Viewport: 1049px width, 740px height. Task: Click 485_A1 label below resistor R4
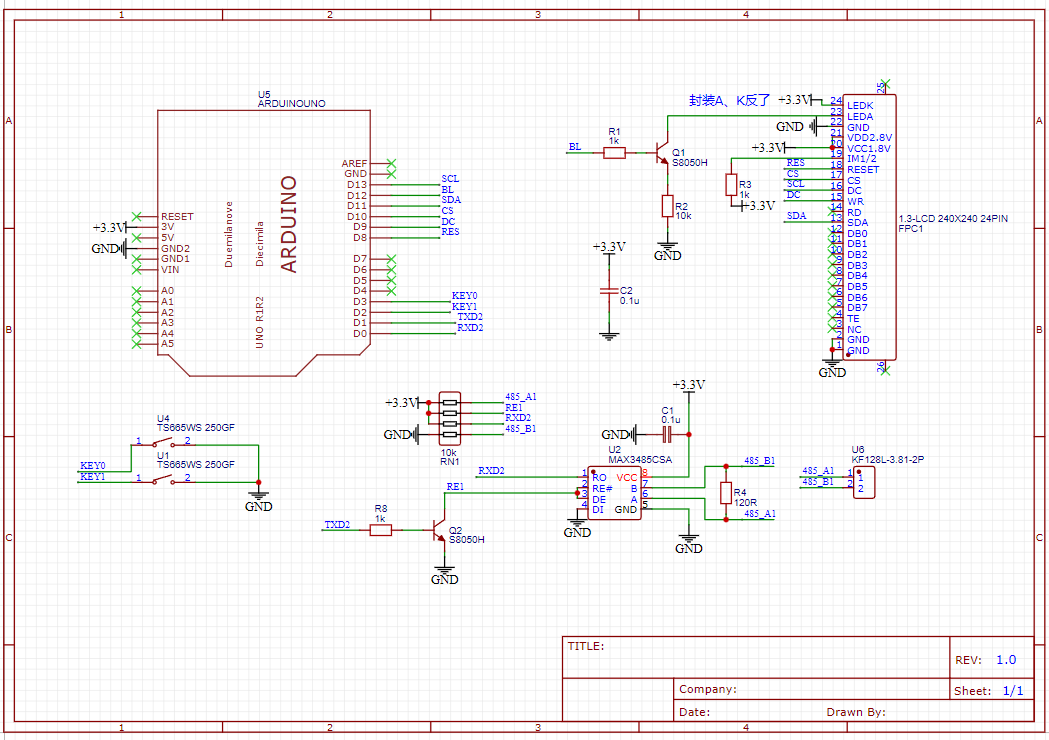tap(759, 514)
